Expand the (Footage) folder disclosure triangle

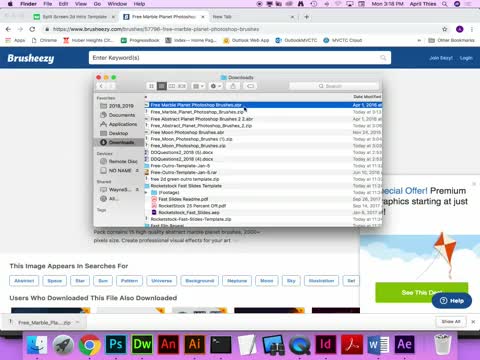146,193
